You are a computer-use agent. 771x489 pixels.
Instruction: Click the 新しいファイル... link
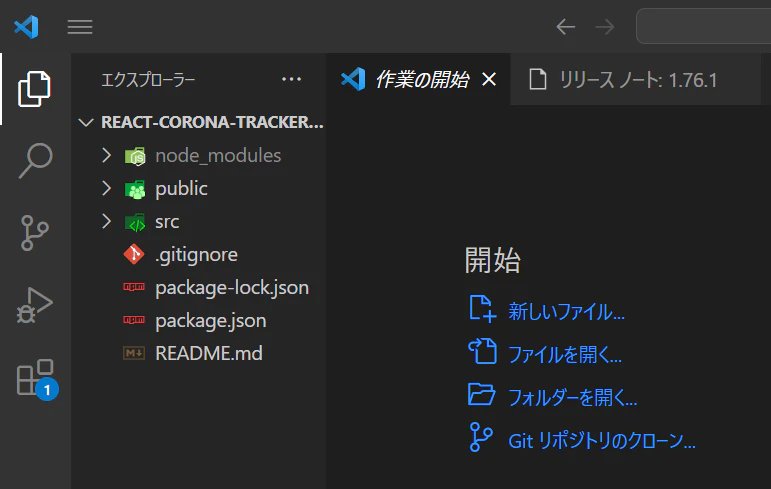[x=566, y=312]
